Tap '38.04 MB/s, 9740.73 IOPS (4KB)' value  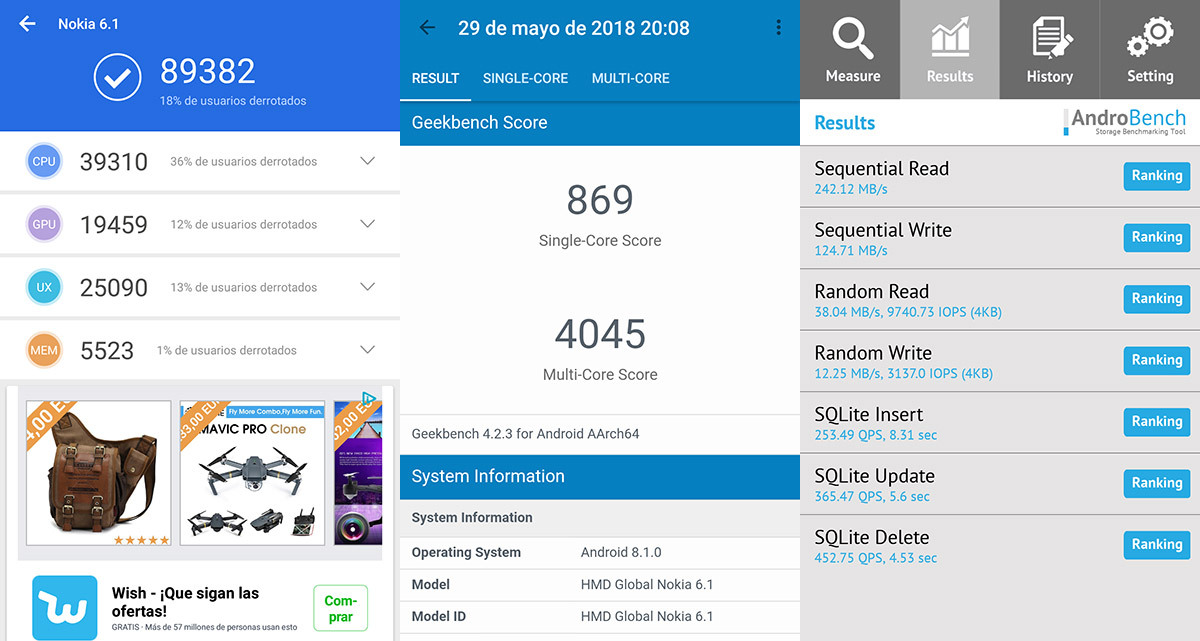908,312
